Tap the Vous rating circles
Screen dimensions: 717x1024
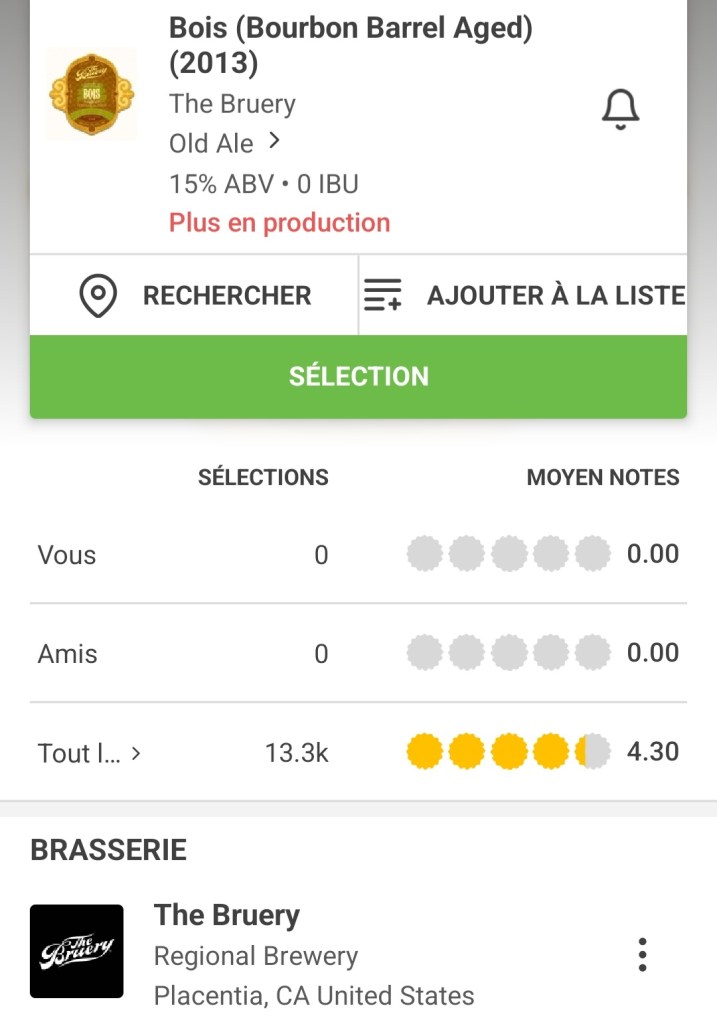(508, 553)
